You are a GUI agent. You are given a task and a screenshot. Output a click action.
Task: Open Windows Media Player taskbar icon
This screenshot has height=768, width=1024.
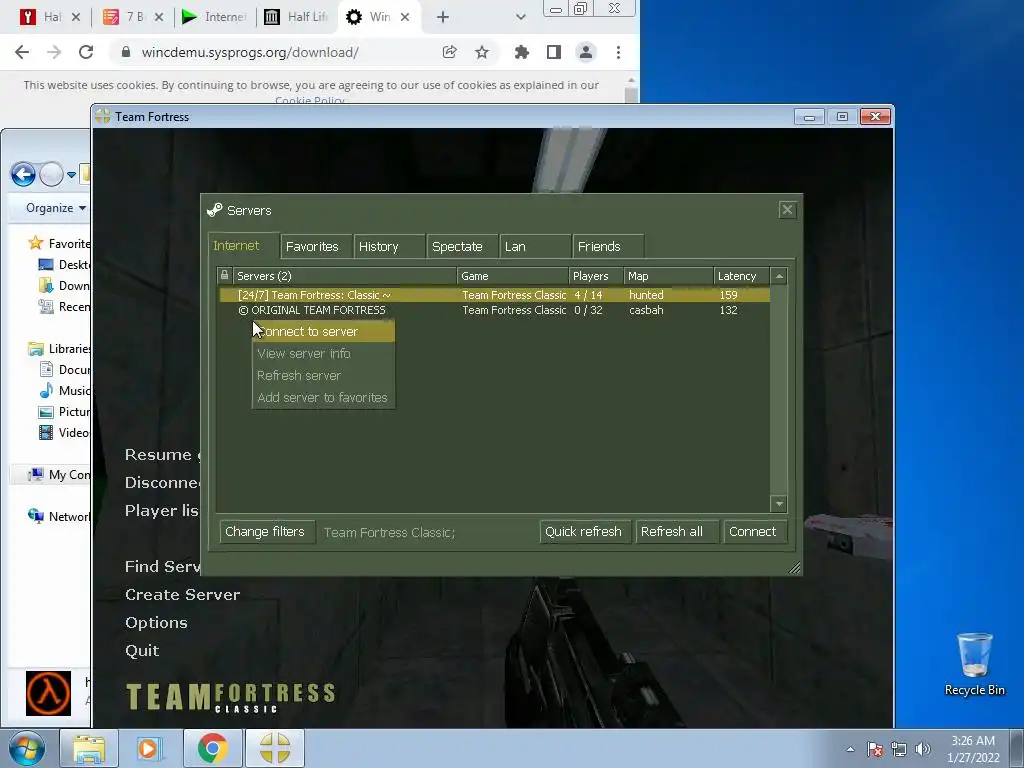(x=150, y=748)
